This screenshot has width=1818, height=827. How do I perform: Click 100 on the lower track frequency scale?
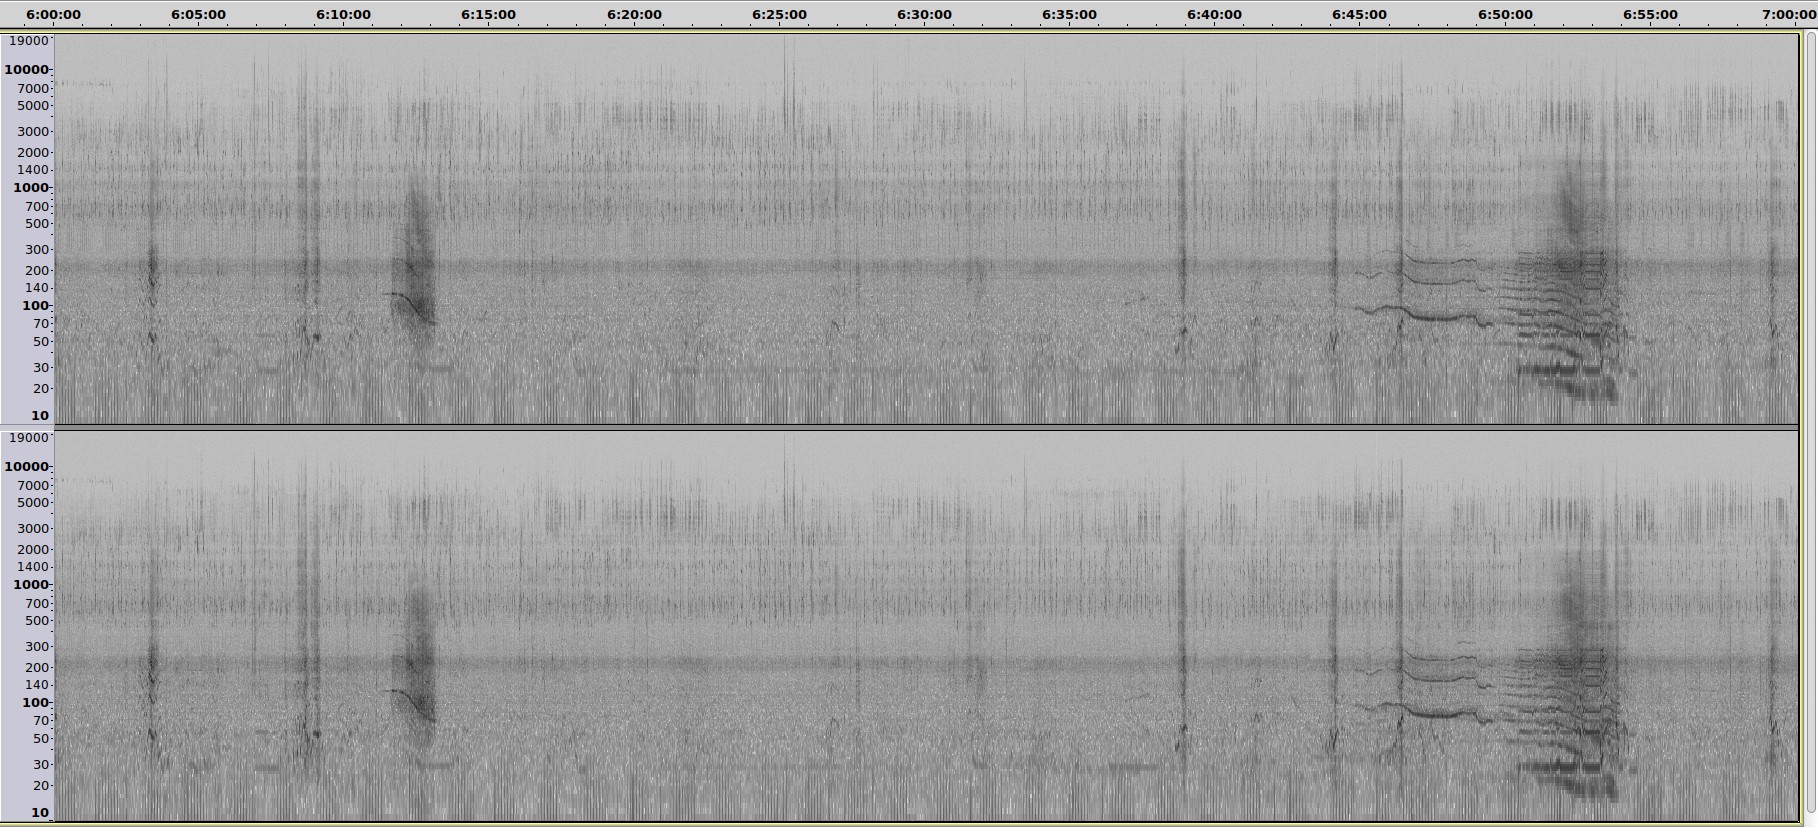point(34,703)
